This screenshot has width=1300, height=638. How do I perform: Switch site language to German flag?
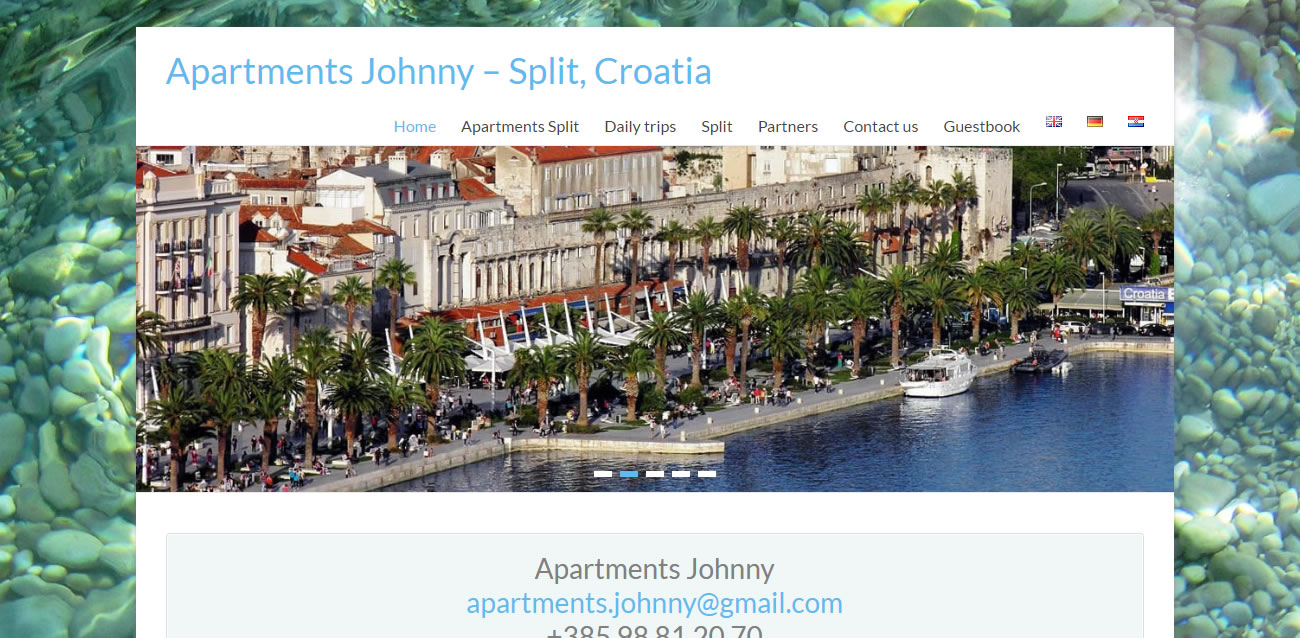click(1095, 121)
